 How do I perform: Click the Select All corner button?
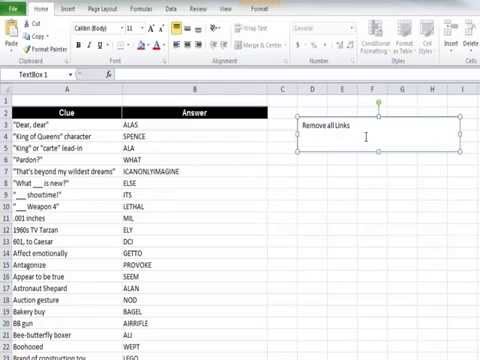tap(6, 89)
